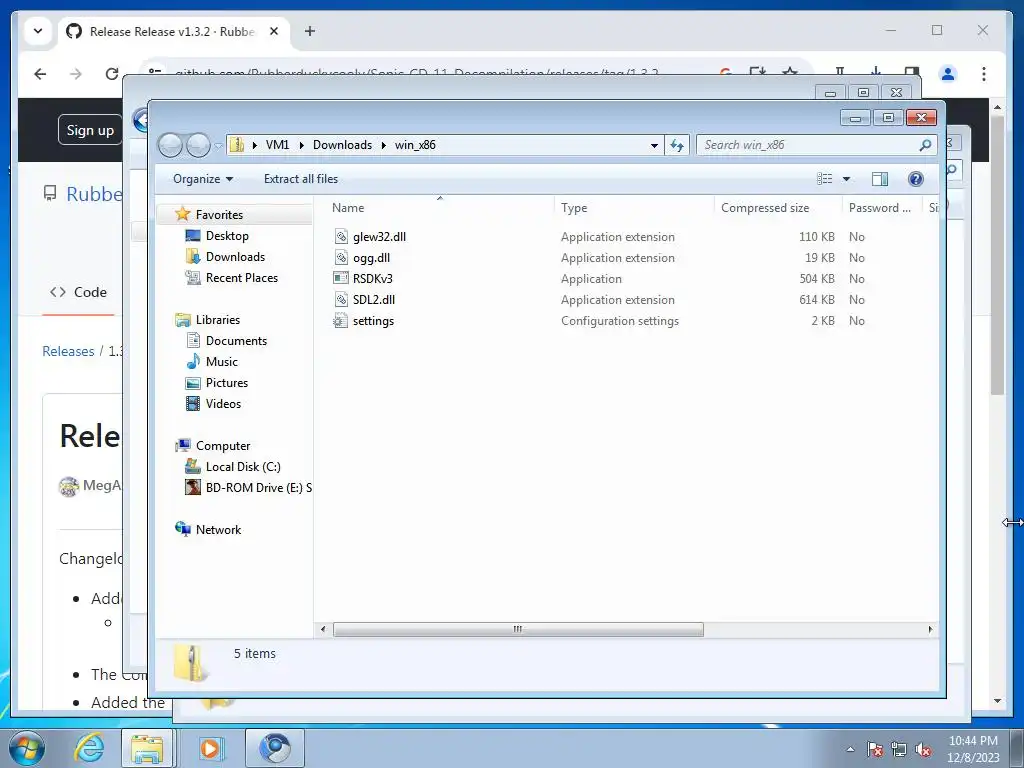Open Downloads in Favorites sidebar
The image size is (1024, 768).
[235, 257]
